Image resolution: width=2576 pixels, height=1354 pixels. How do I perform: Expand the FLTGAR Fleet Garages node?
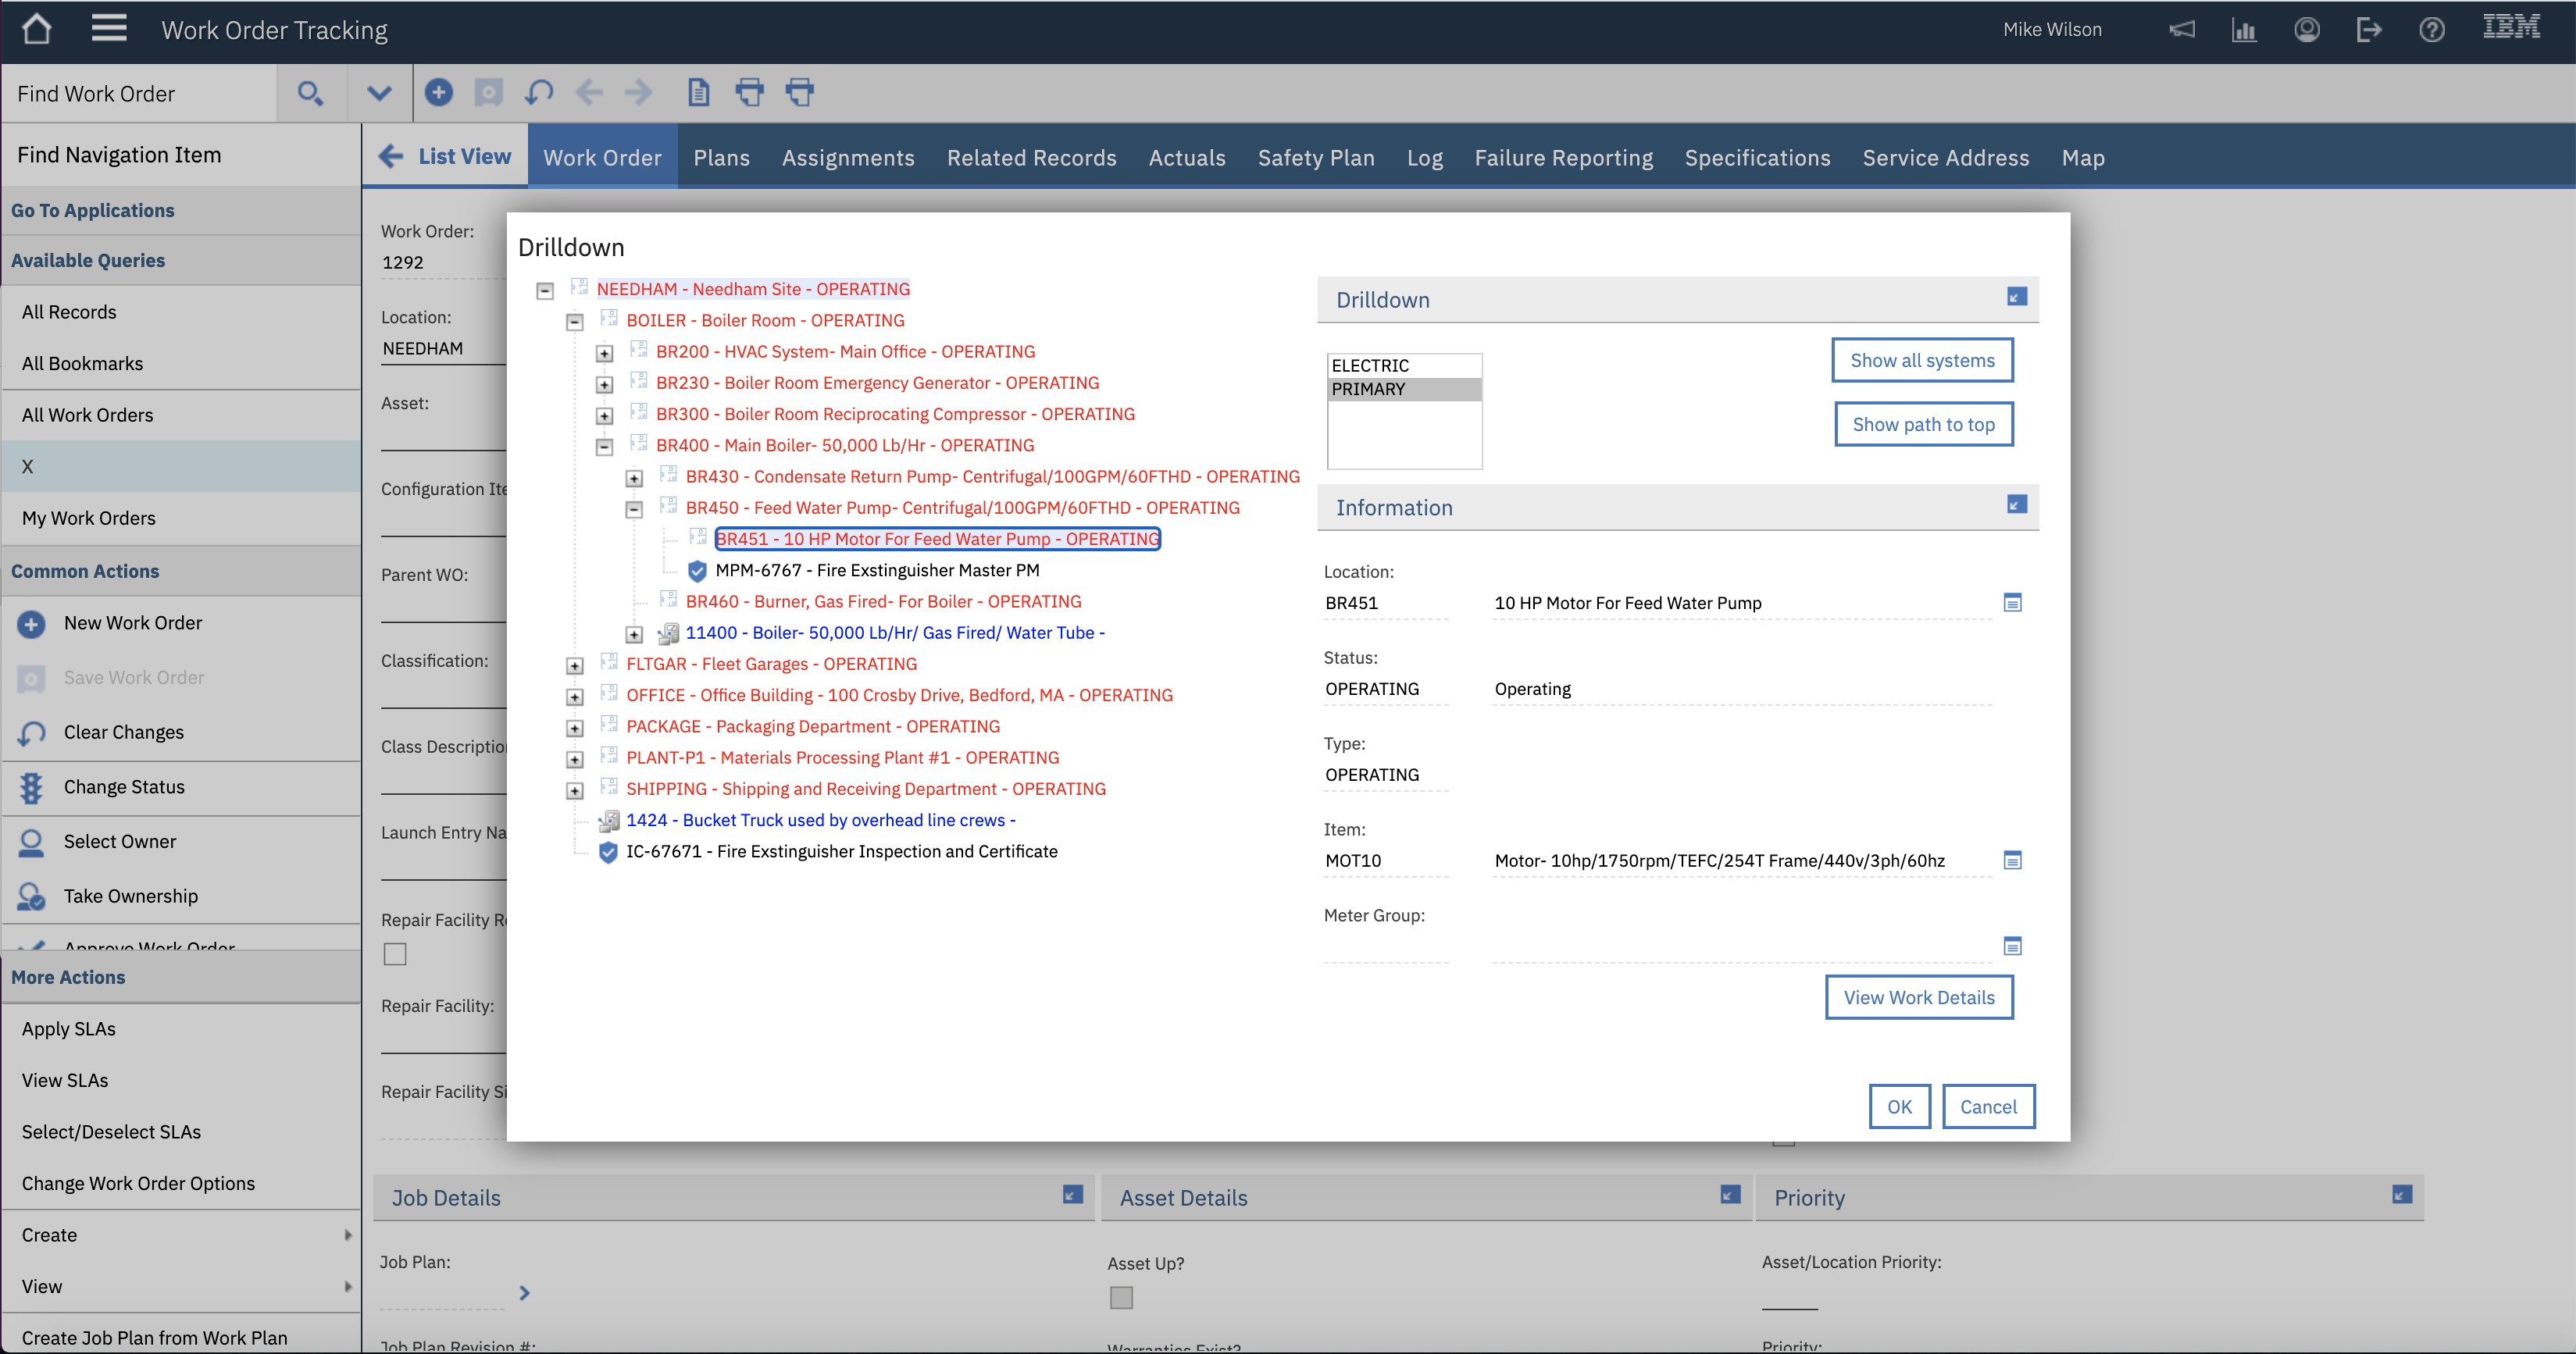575,665
